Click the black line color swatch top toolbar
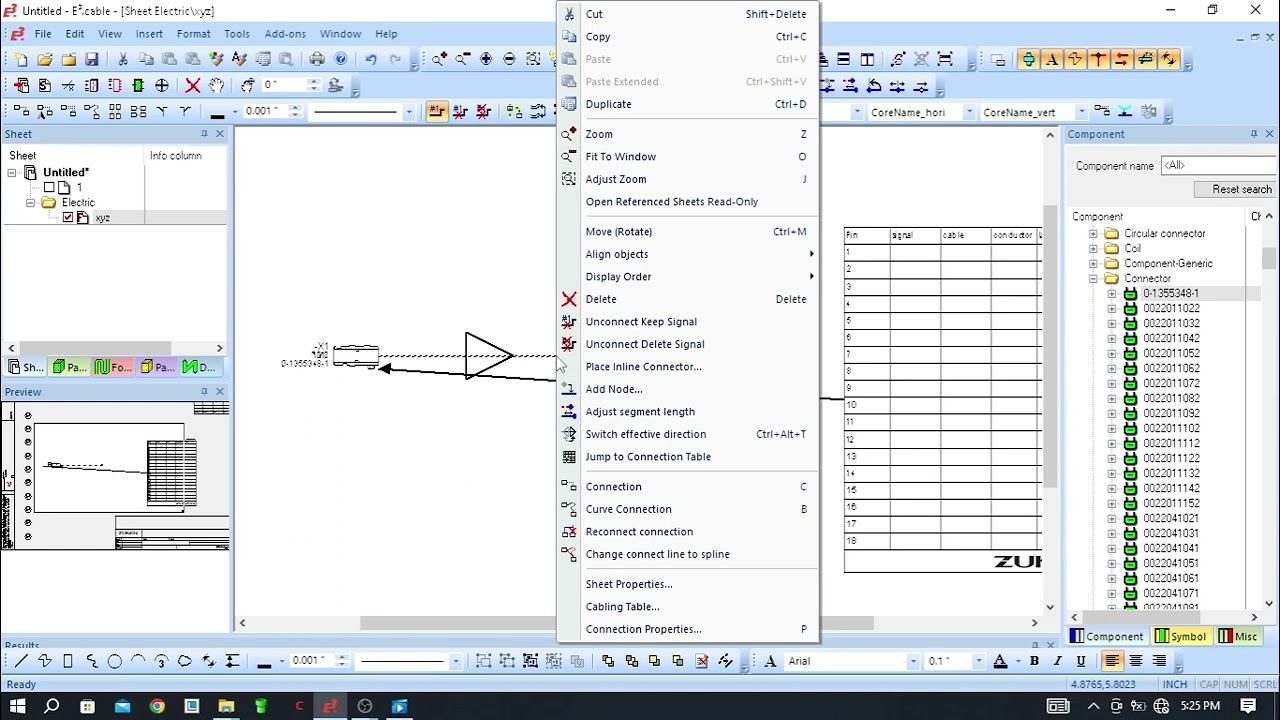Screen dimensions: 1280x720 pyautogui.click(x=217, y=112)
